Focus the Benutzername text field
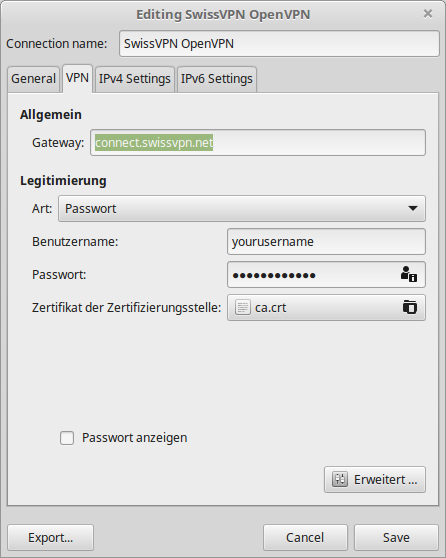The width and height of the screenshot is (446, 558). point(326,242)
